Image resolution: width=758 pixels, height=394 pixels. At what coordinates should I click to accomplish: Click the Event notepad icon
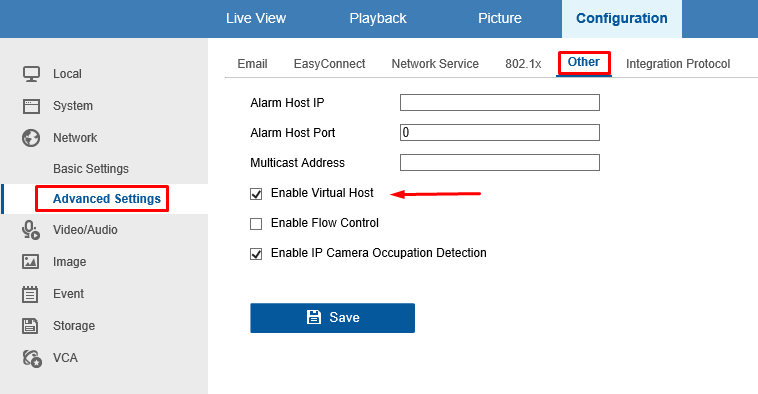point(30,294)
